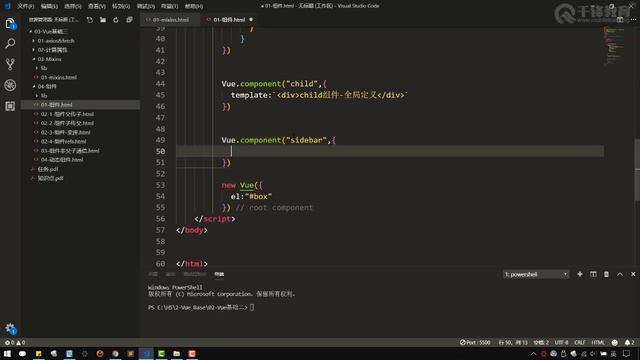Open the 编辑(E) menu

[x=49, y=6]
